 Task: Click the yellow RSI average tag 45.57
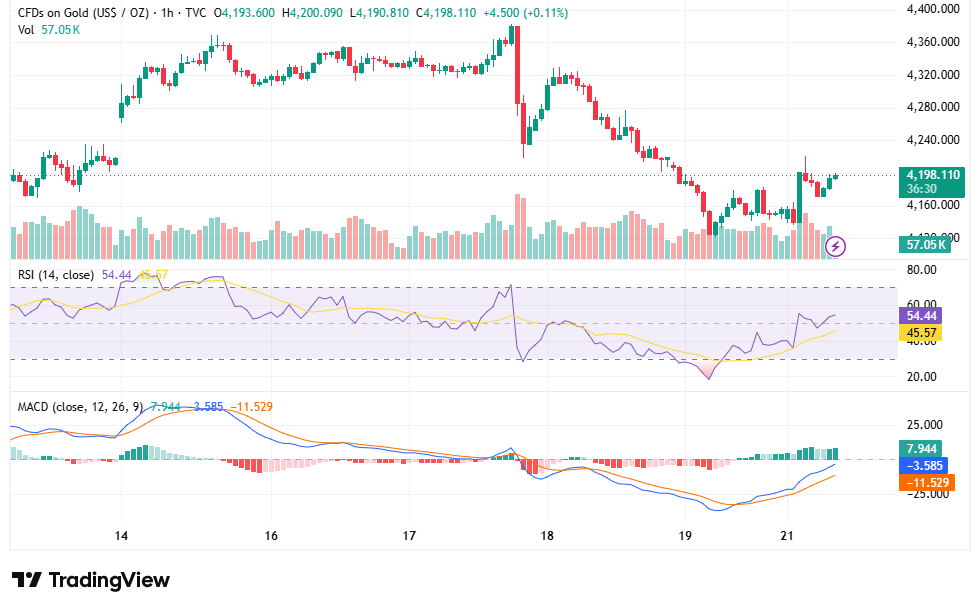click(x=921, y=332)
